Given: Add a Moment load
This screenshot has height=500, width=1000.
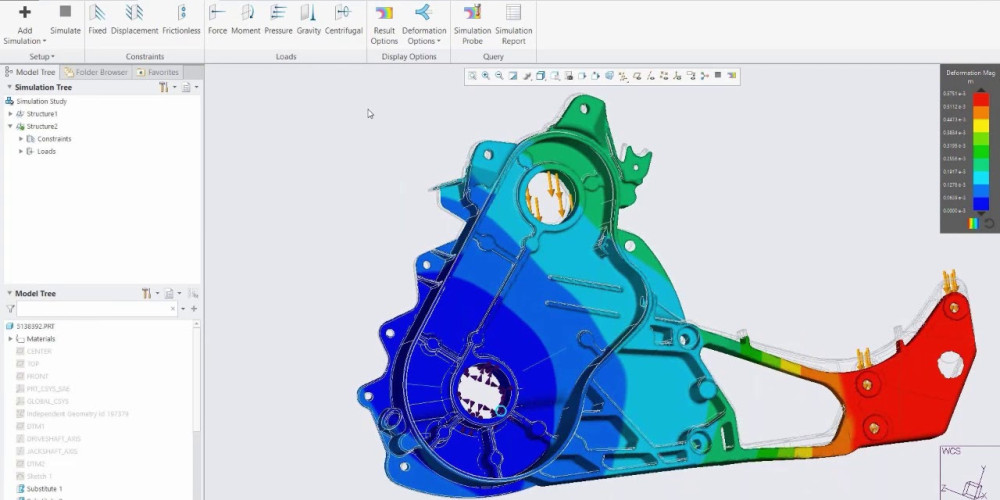Looking at the screenshot, I should click(x=246, y=20).
